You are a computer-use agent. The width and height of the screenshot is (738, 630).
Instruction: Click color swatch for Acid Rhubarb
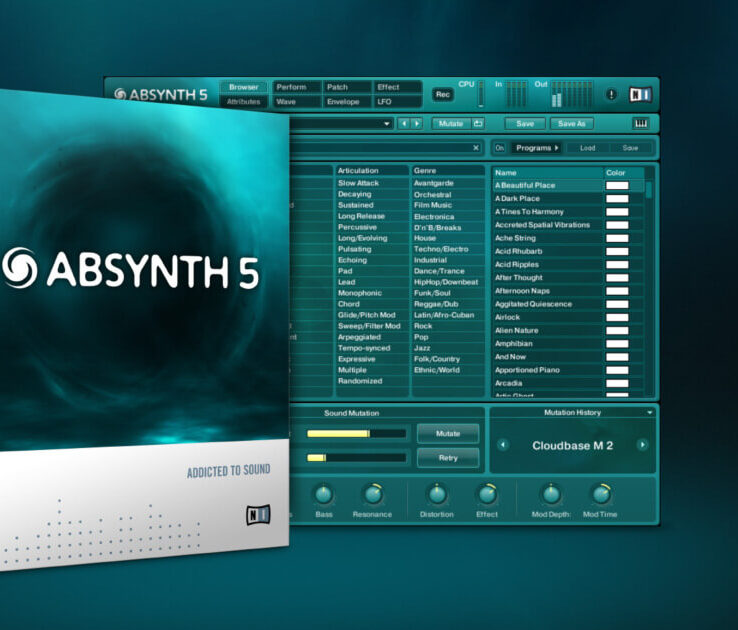click(617, 251)
